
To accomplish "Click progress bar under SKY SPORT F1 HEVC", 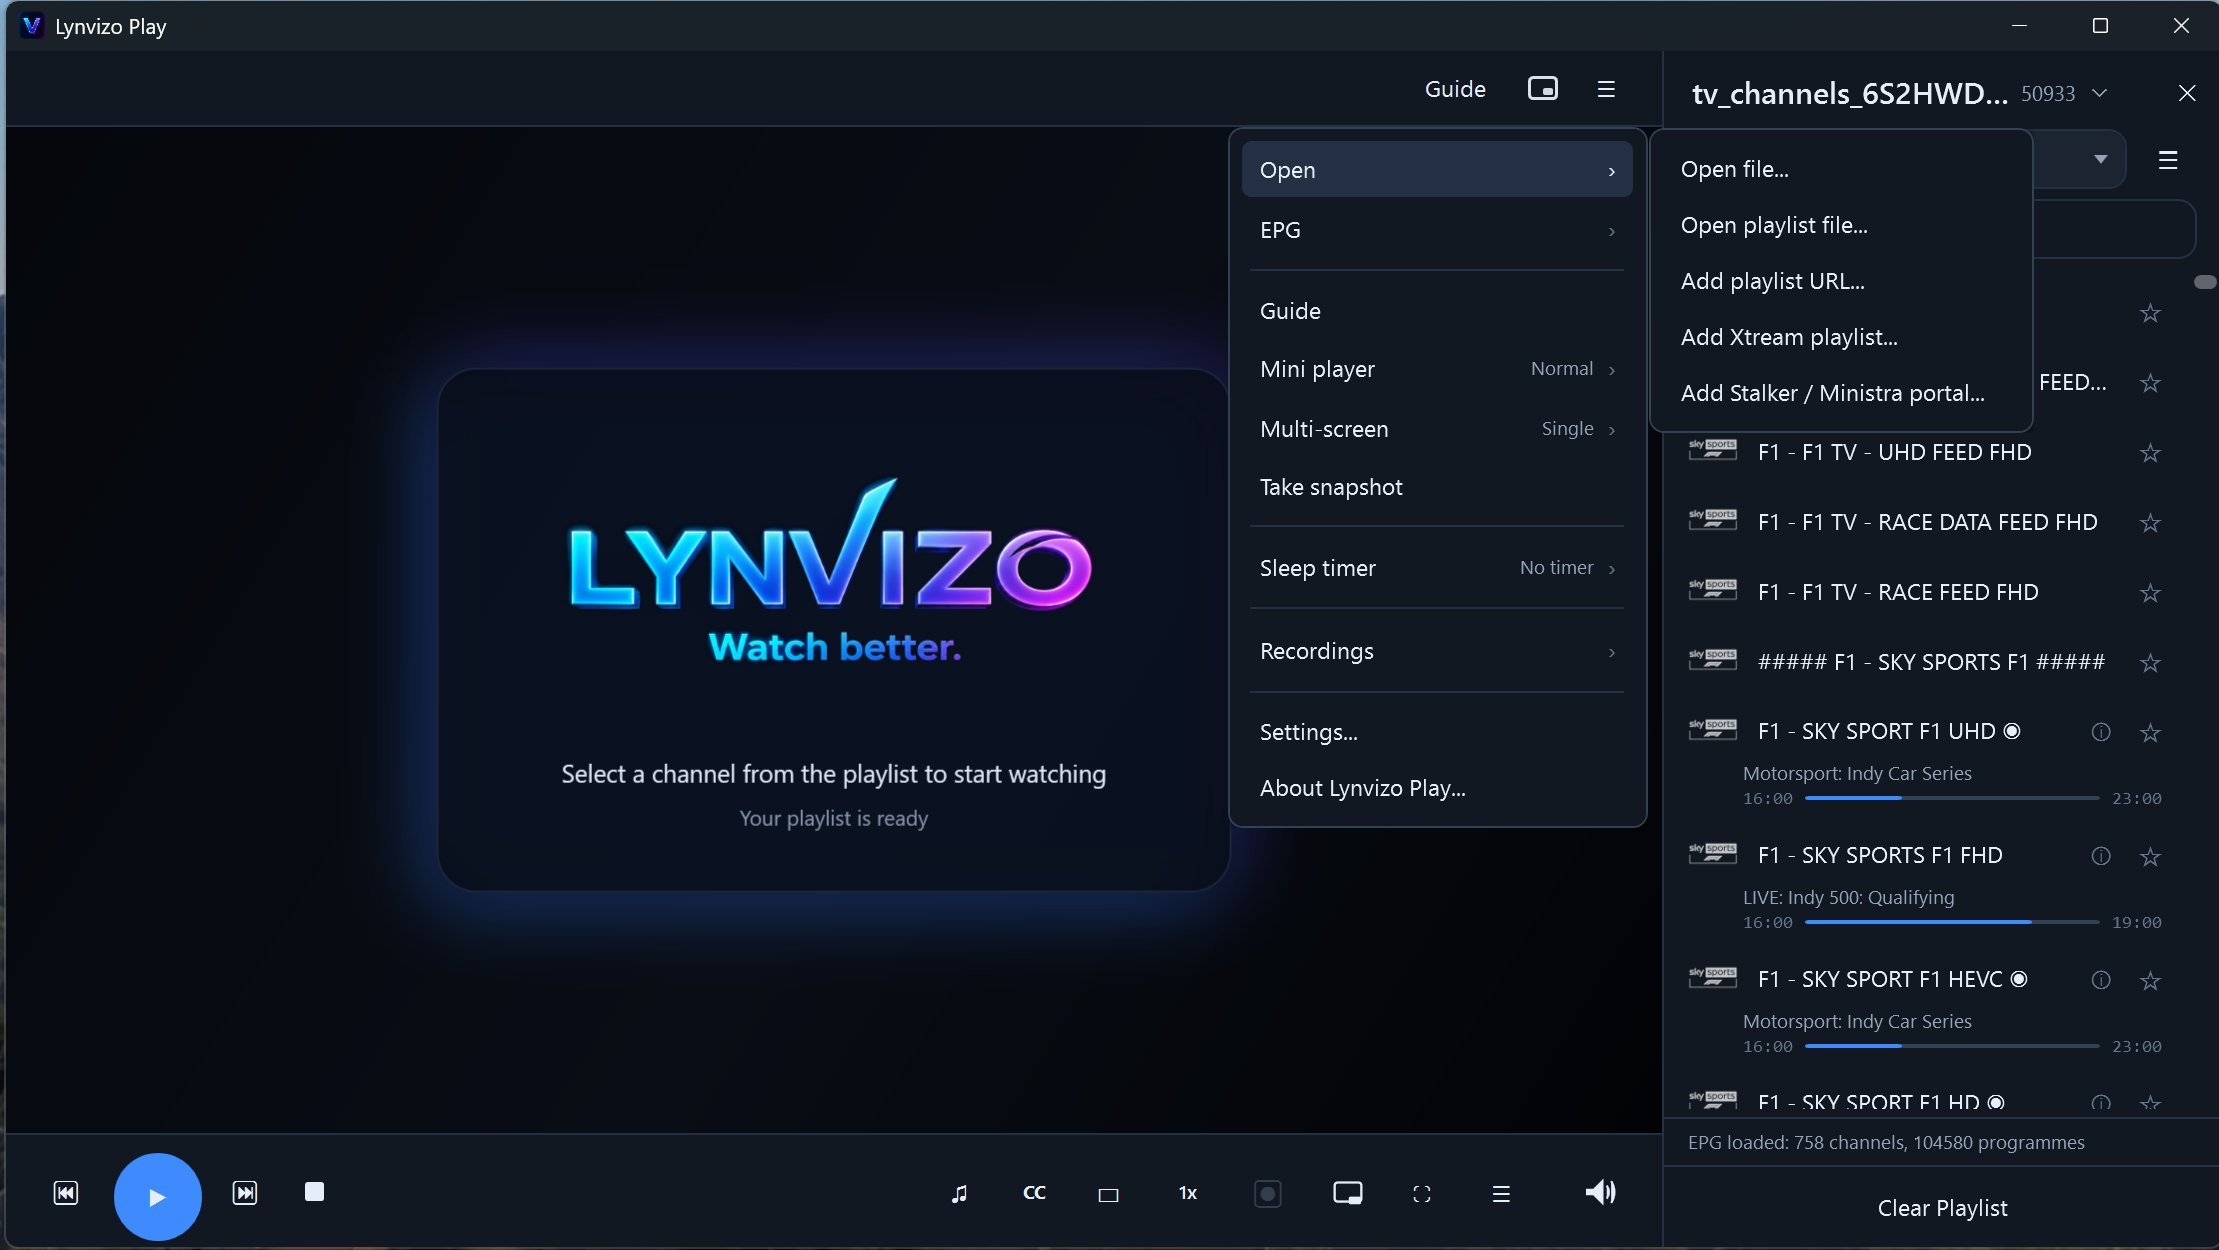I will pos(1951,1046).
